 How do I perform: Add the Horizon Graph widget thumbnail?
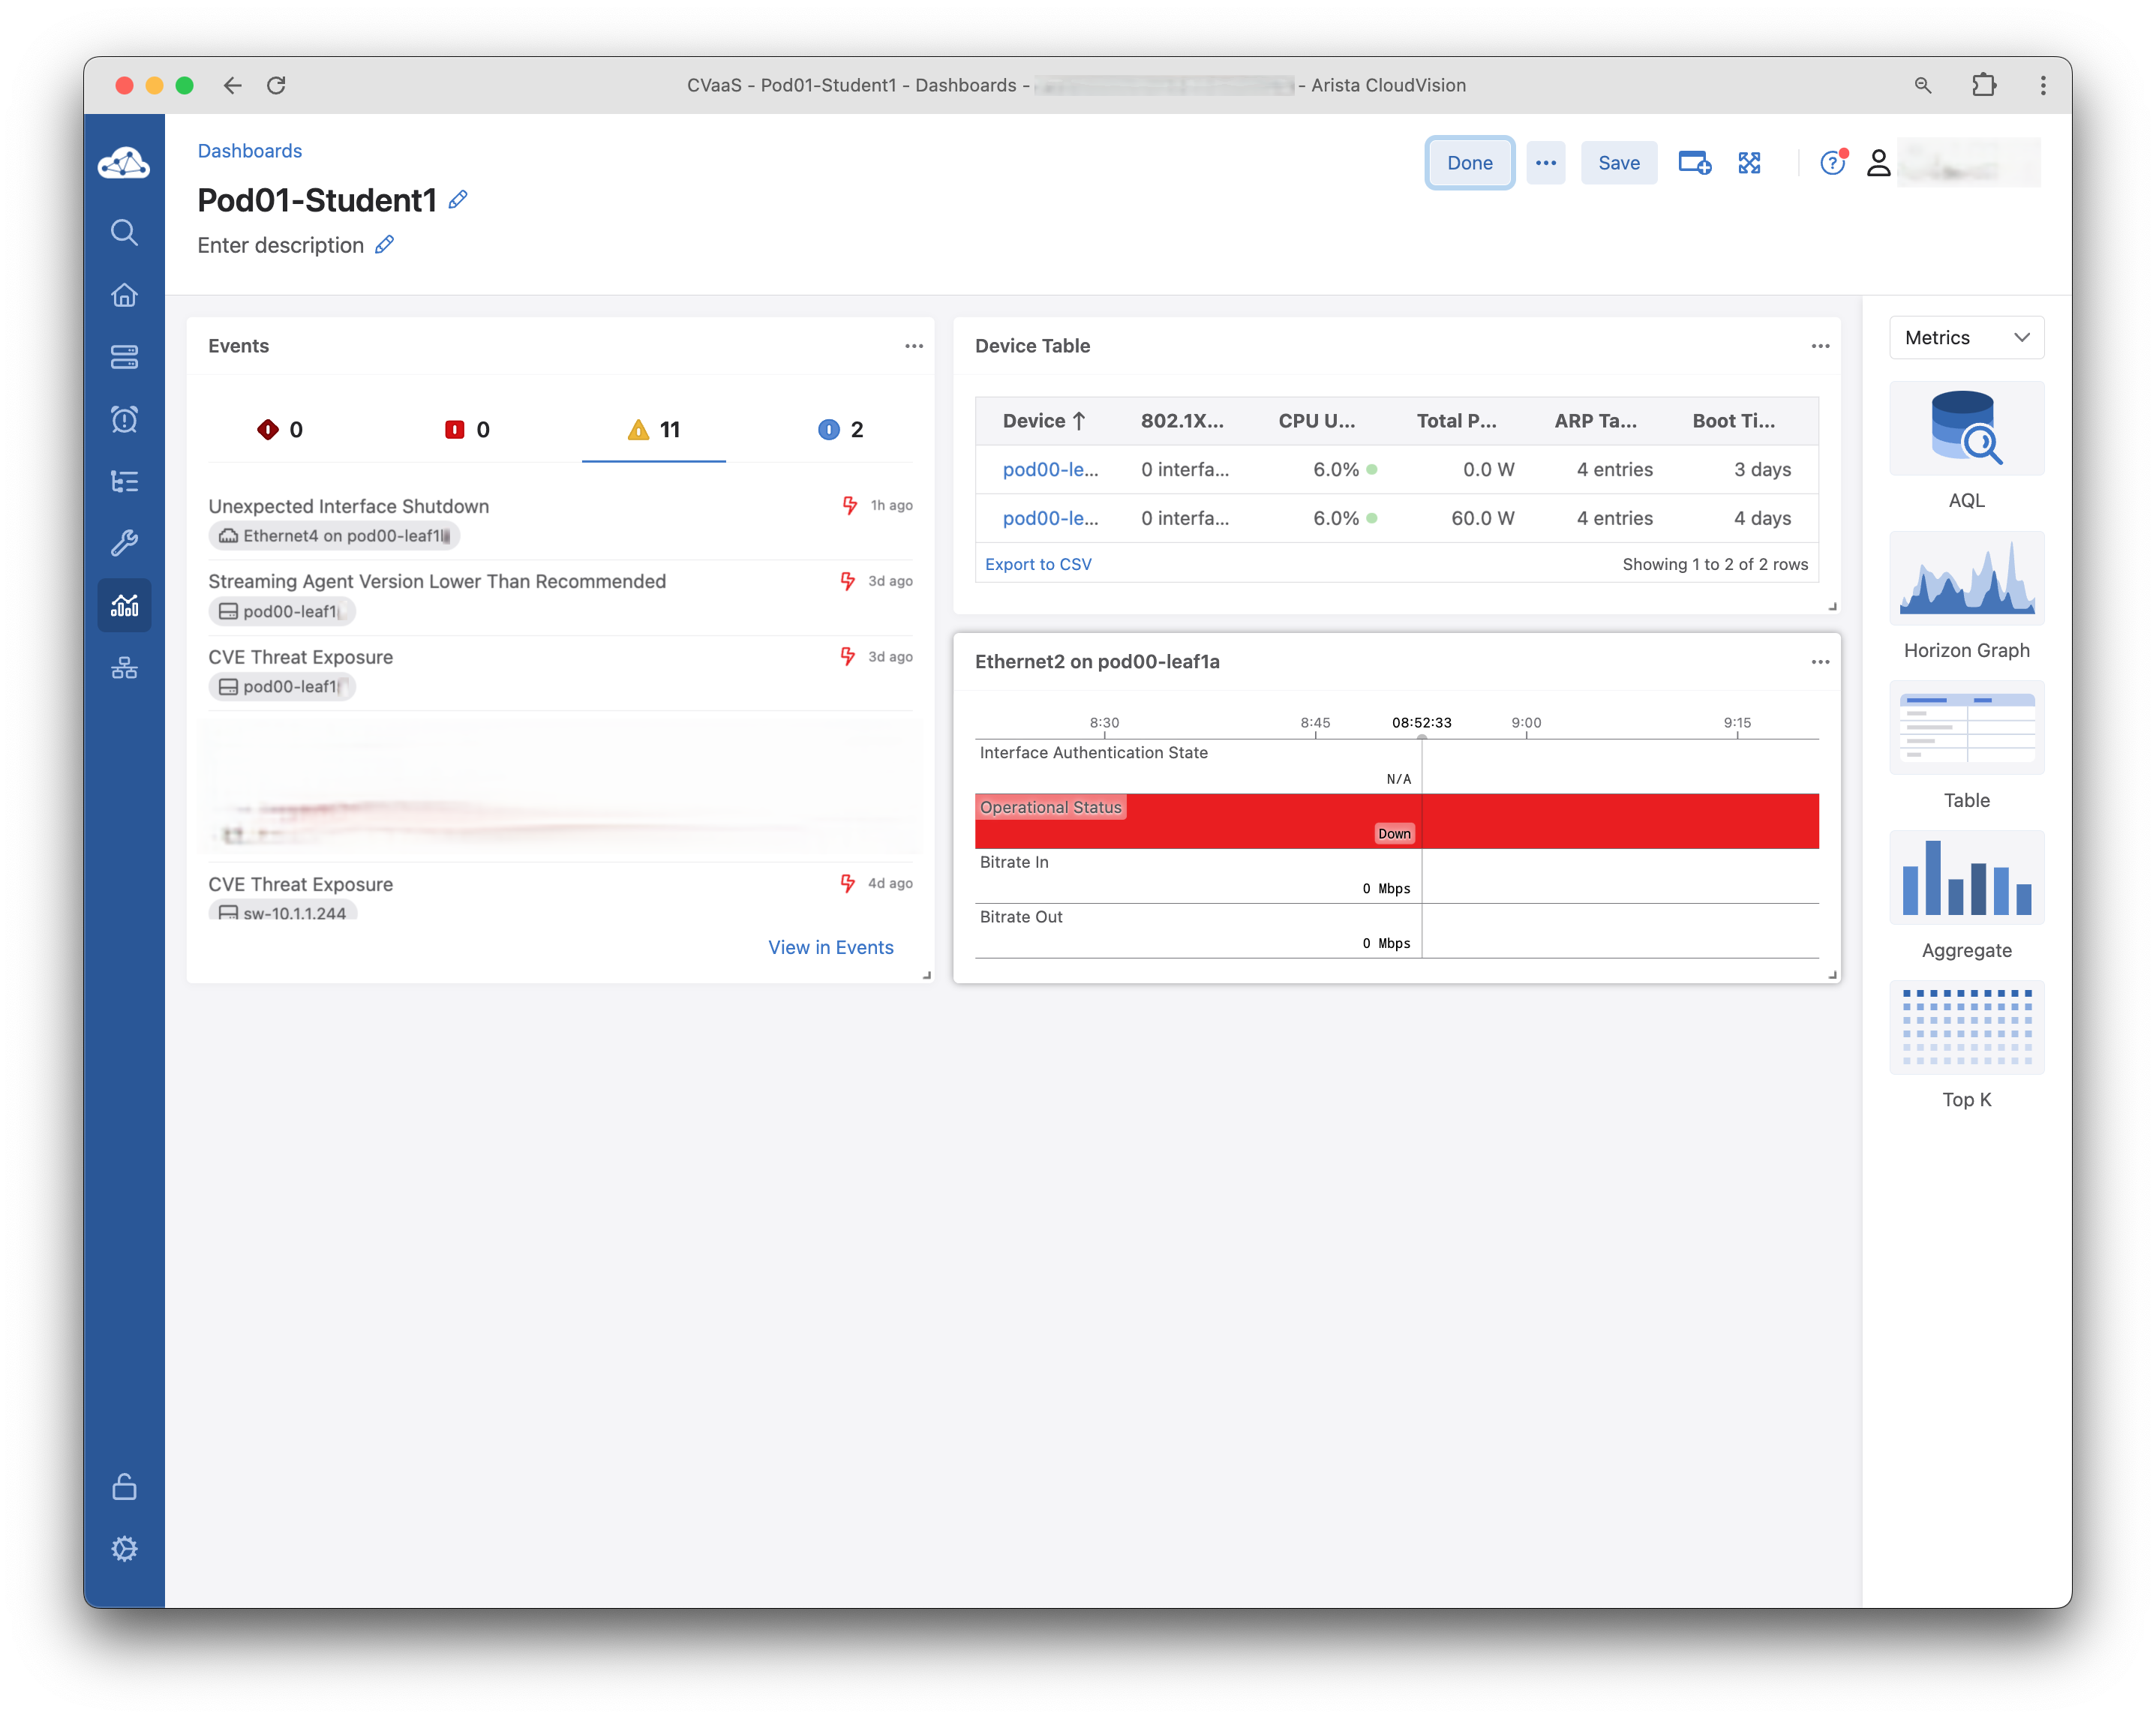pos(1966,579)
